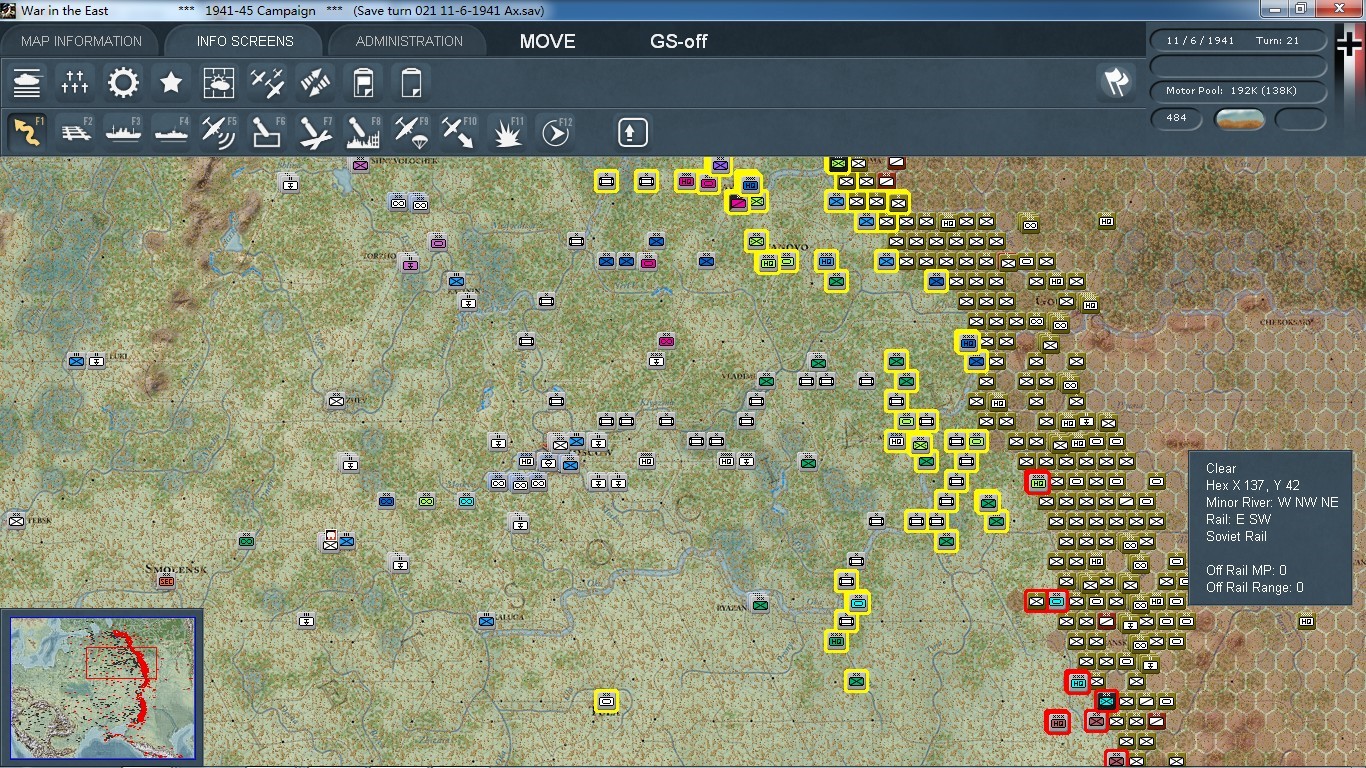
Task: Select the F1 move mode icon
Action: coord(27,131)
